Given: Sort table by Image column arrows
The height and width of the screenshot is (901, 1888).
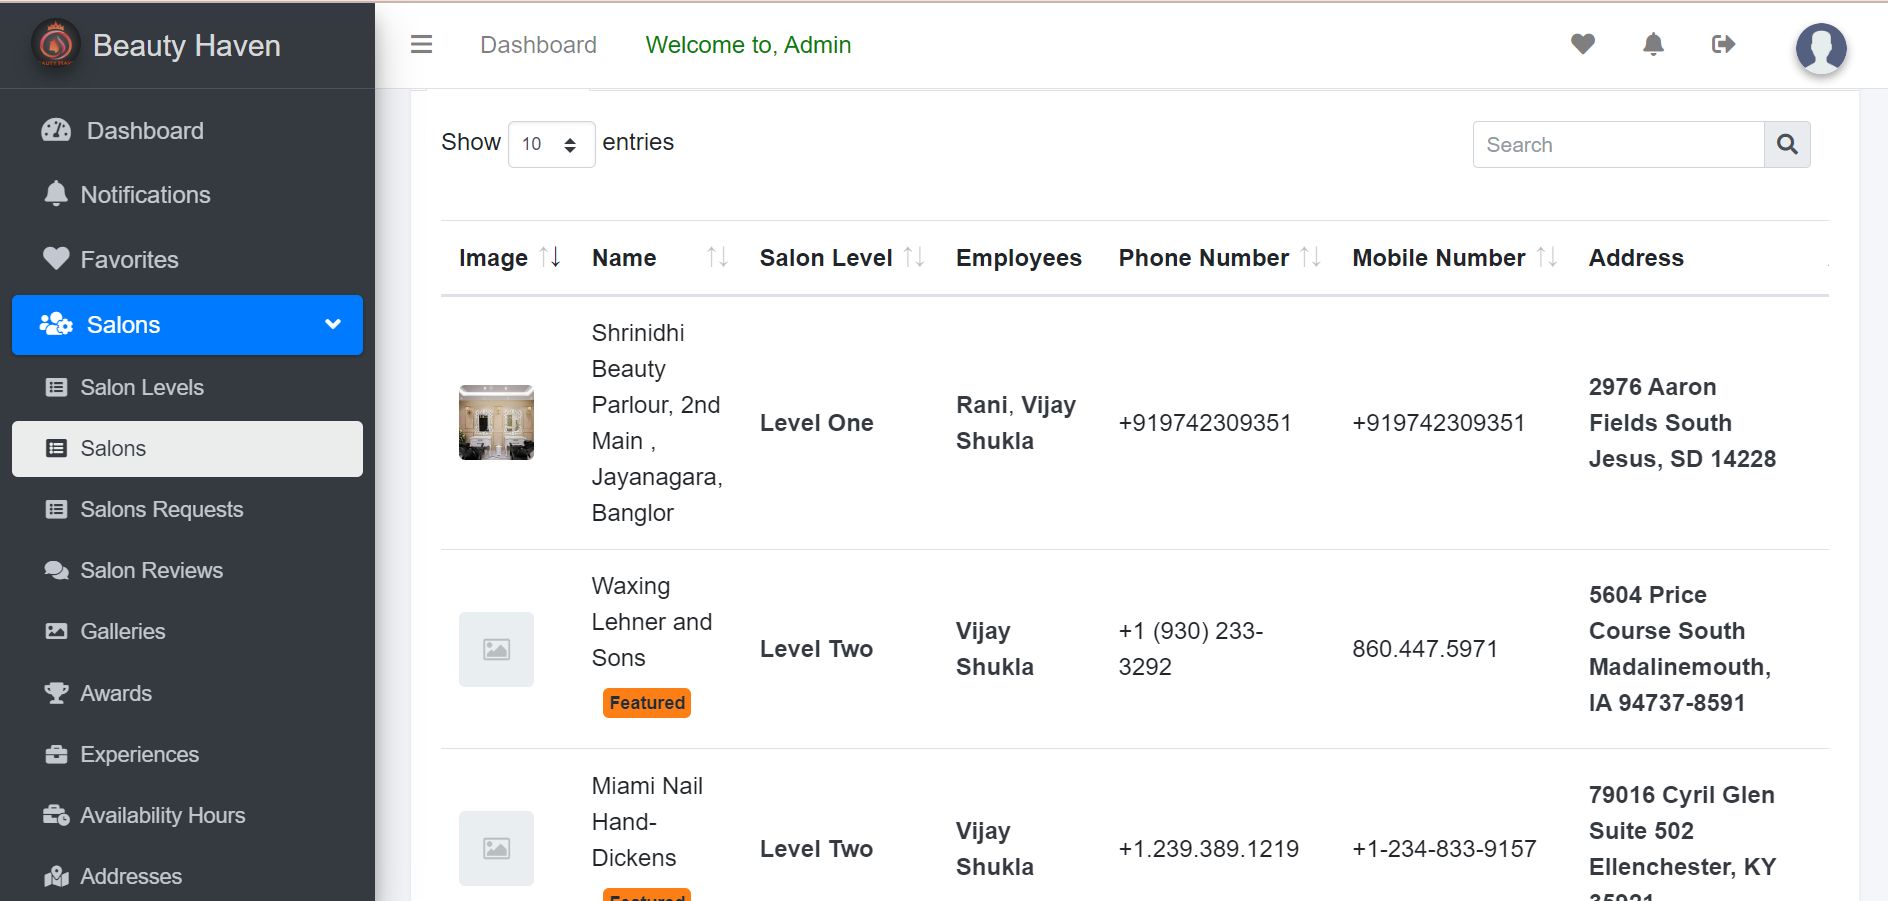Looking at the screenshot, I should [x=549, y=258].
